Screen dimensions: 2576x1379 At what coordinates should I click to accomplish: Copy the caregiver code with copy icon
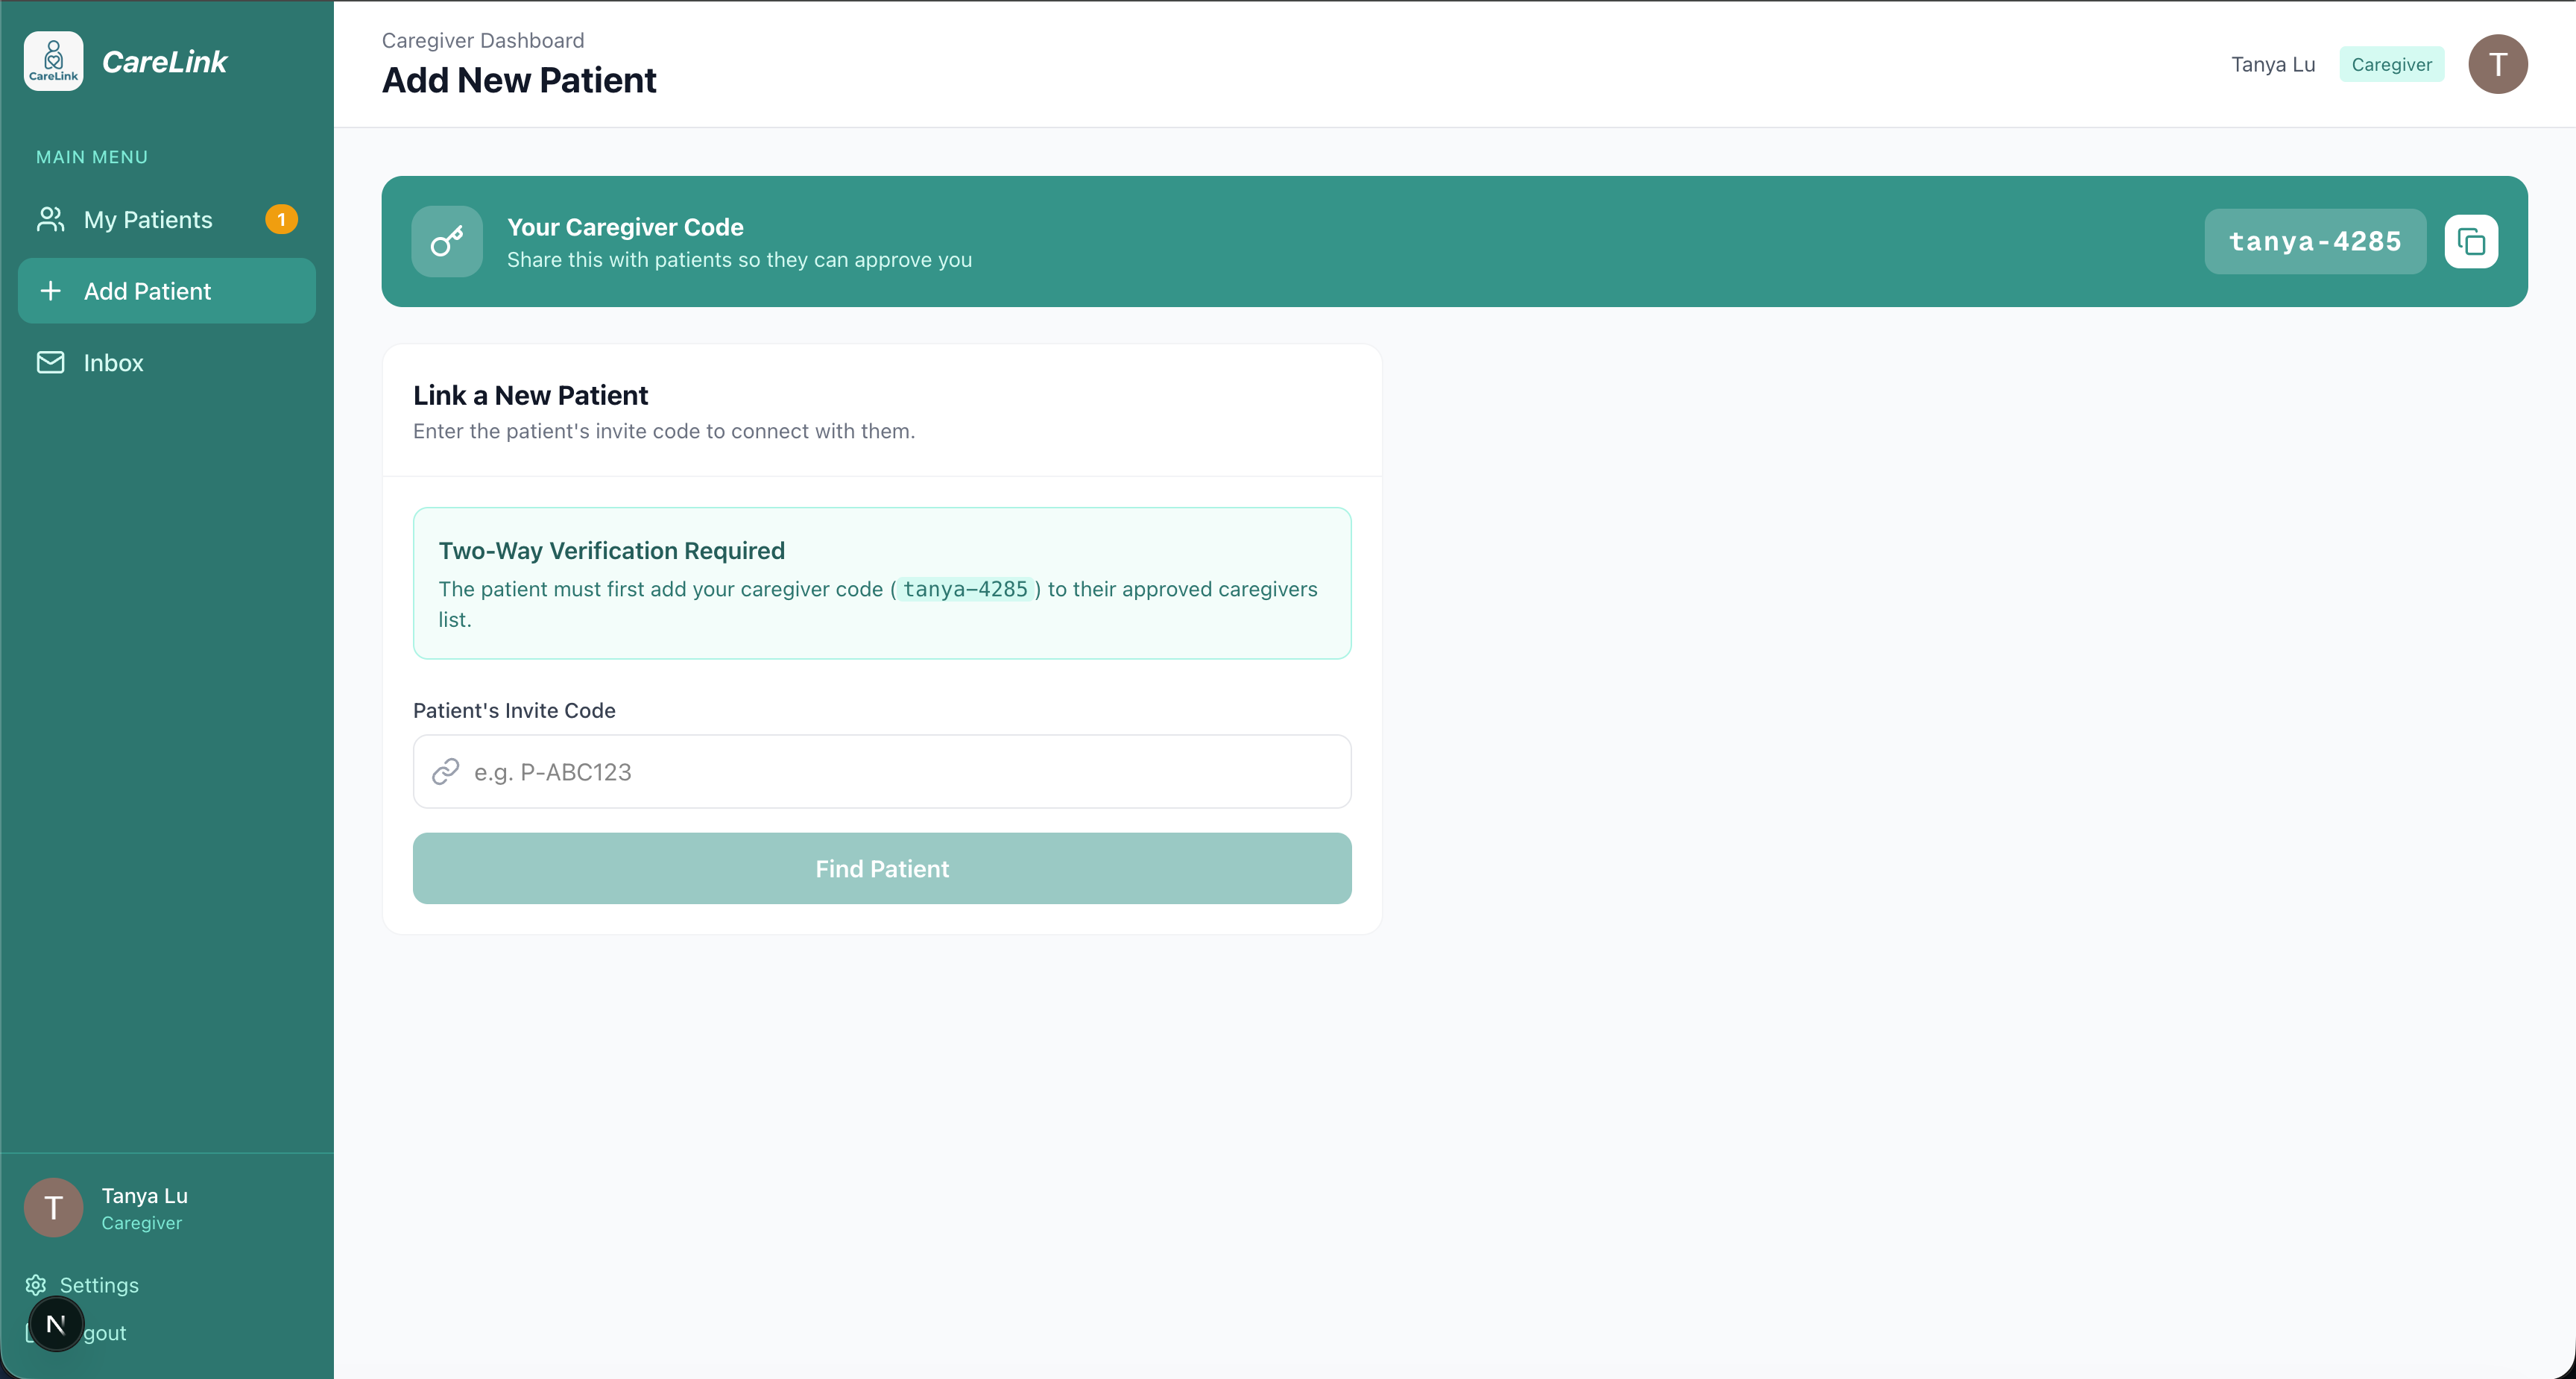tap(2471, 242)
